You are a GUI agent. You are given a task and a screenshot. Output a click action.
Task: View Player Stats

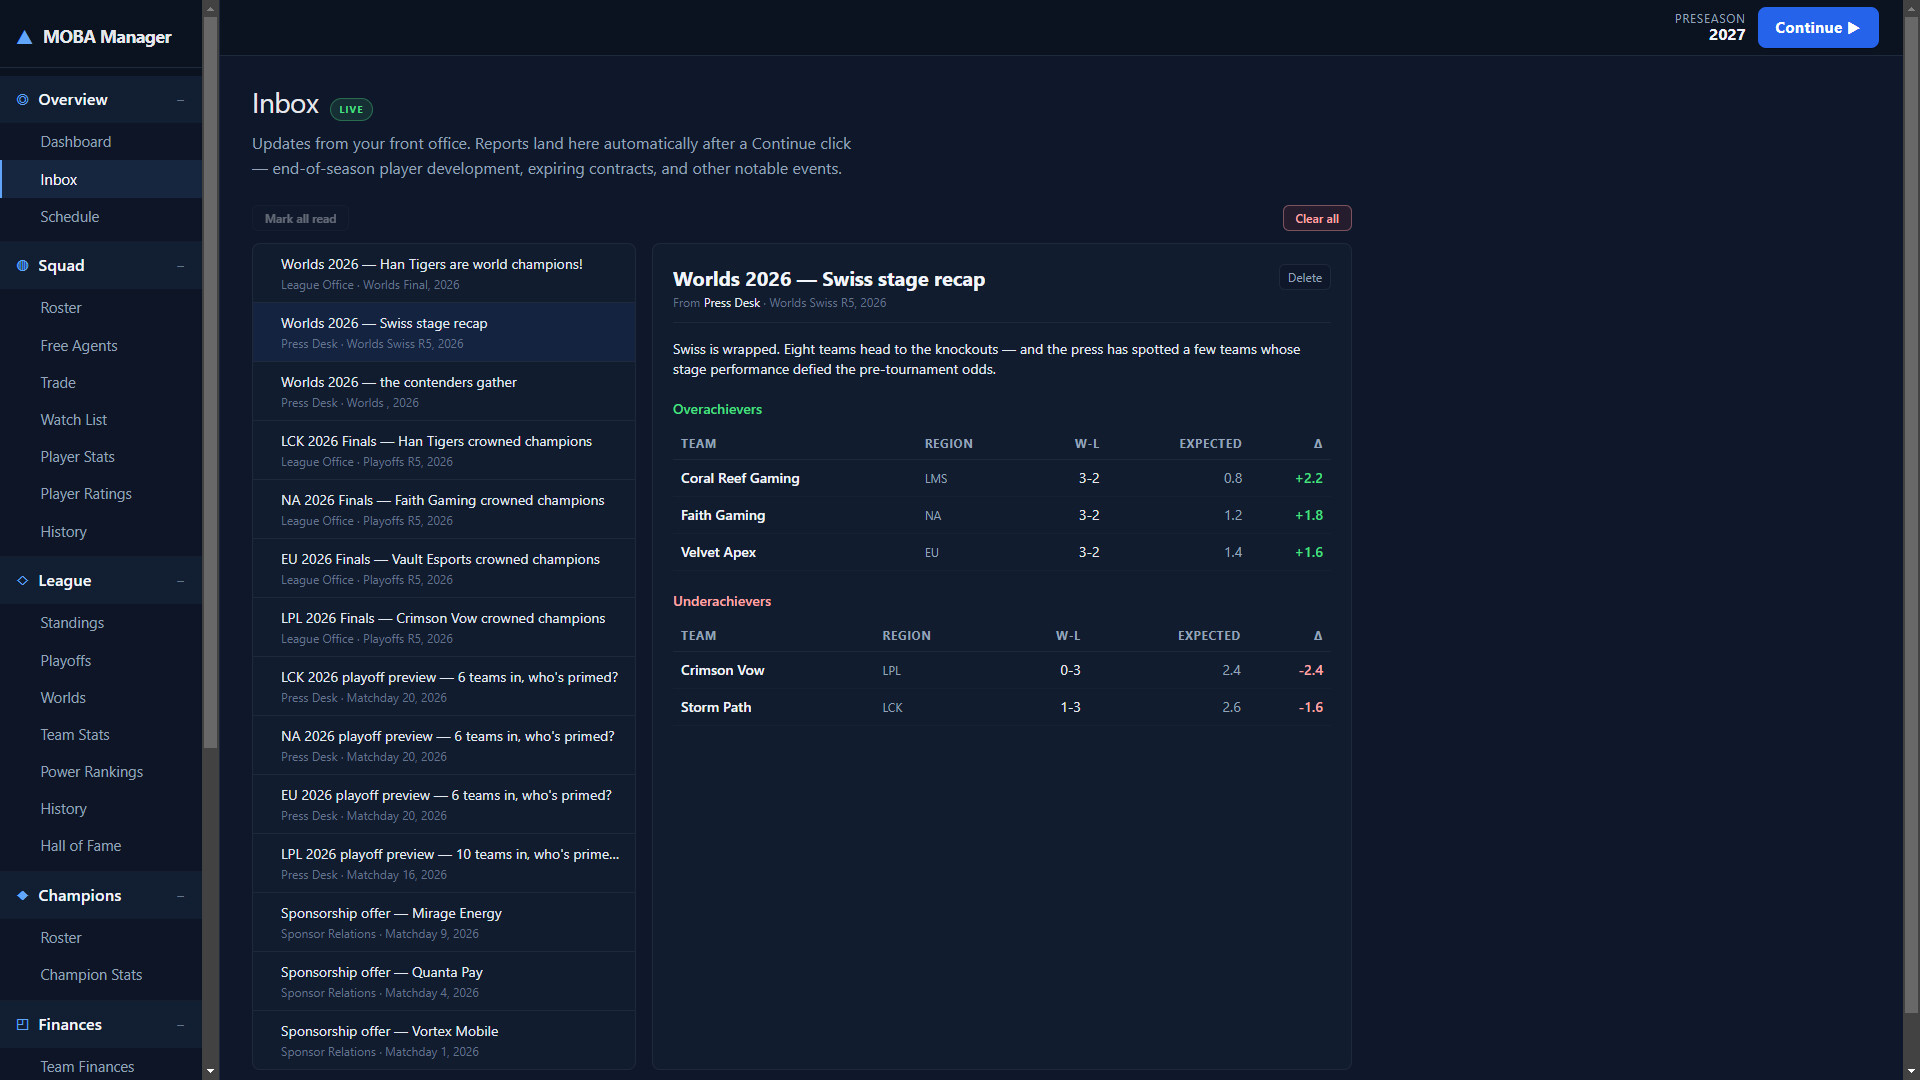(x=101, y=457)
